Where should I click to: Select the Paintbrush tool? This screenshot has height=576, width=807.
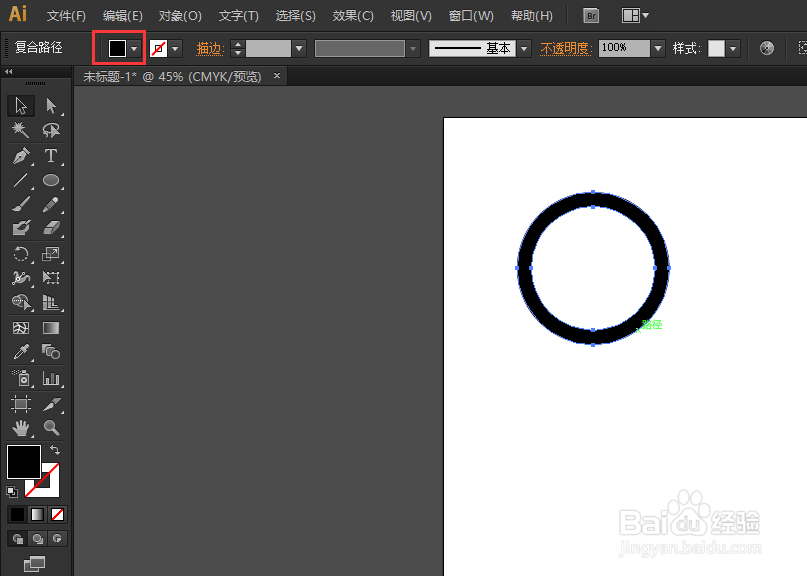coord(21,204)
